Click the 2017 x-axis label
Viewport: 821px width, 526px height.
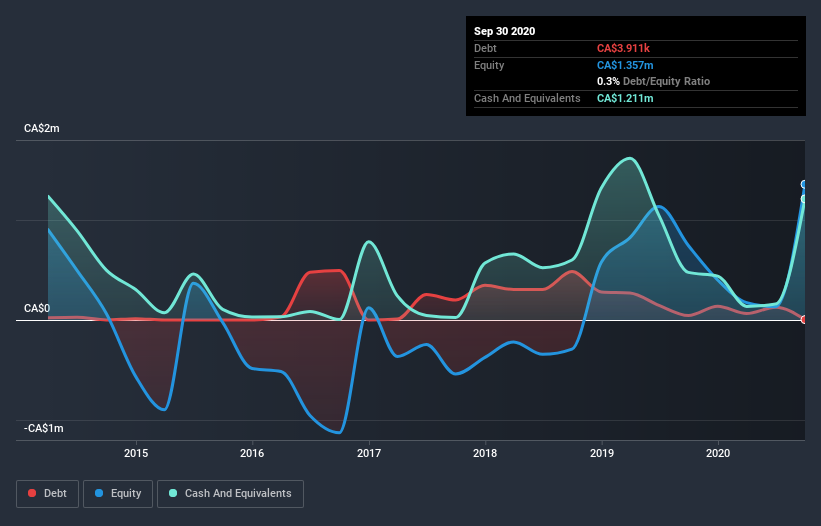click(369, 453)
